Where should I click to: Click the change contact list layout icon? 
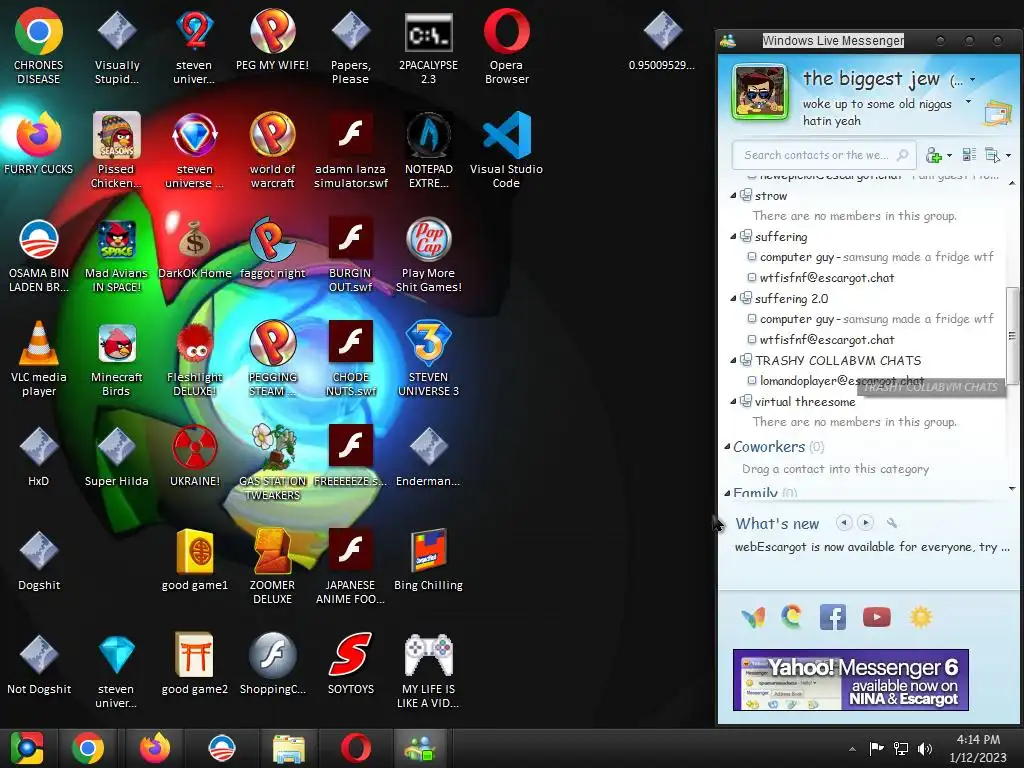[x=969, y=155]
